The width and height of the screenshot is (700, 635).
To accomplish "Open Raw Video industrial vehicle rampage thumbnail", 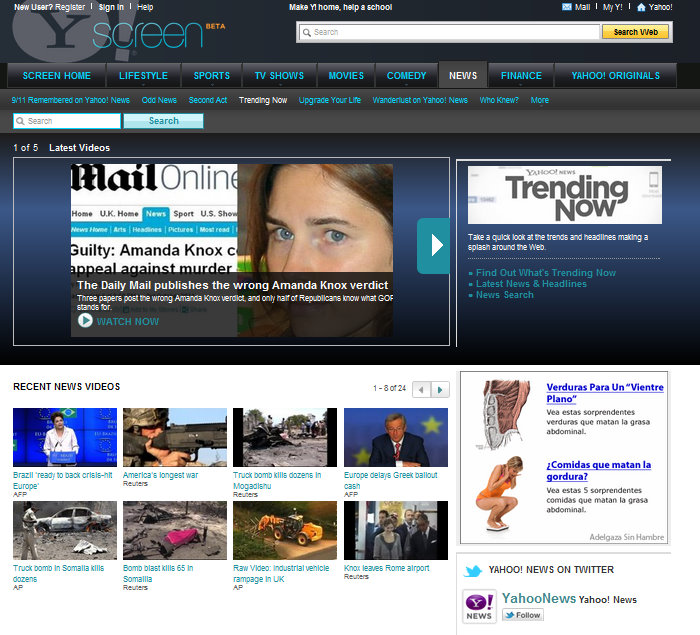I will pos(285,530).
